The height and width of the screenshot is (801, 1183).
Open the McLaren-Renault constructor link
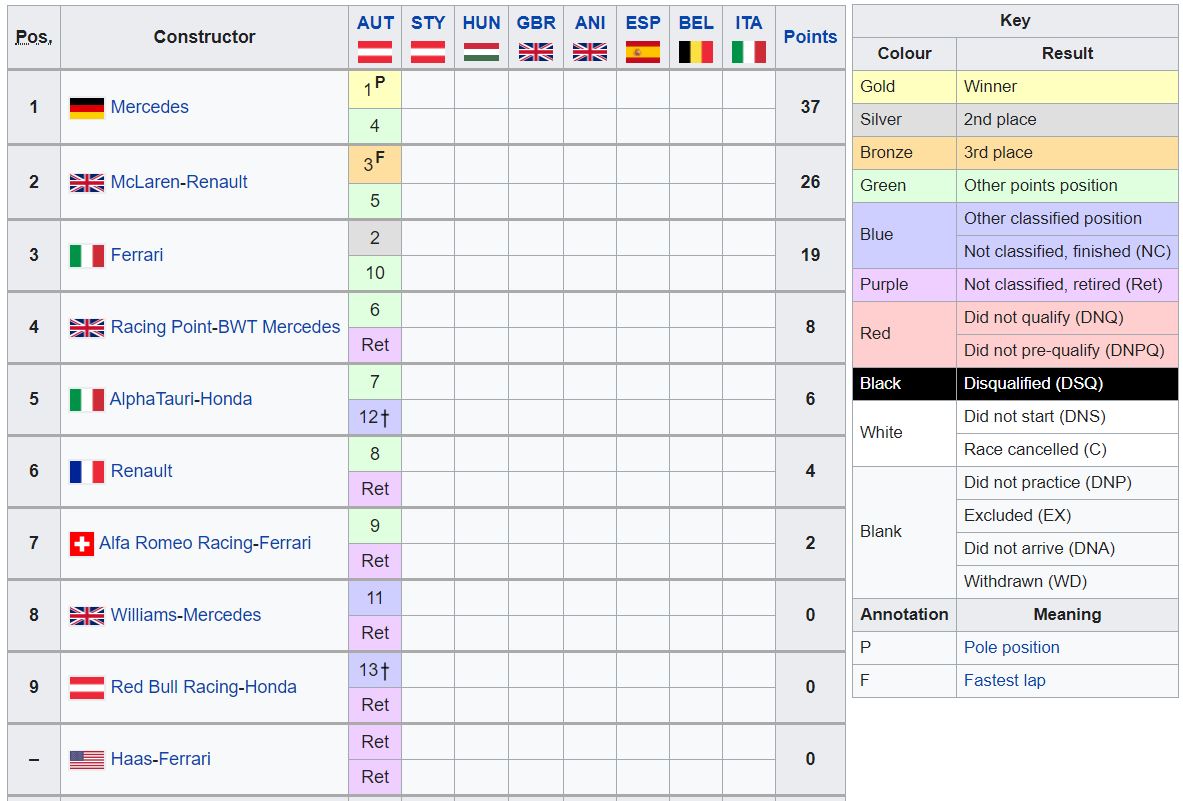179,182
